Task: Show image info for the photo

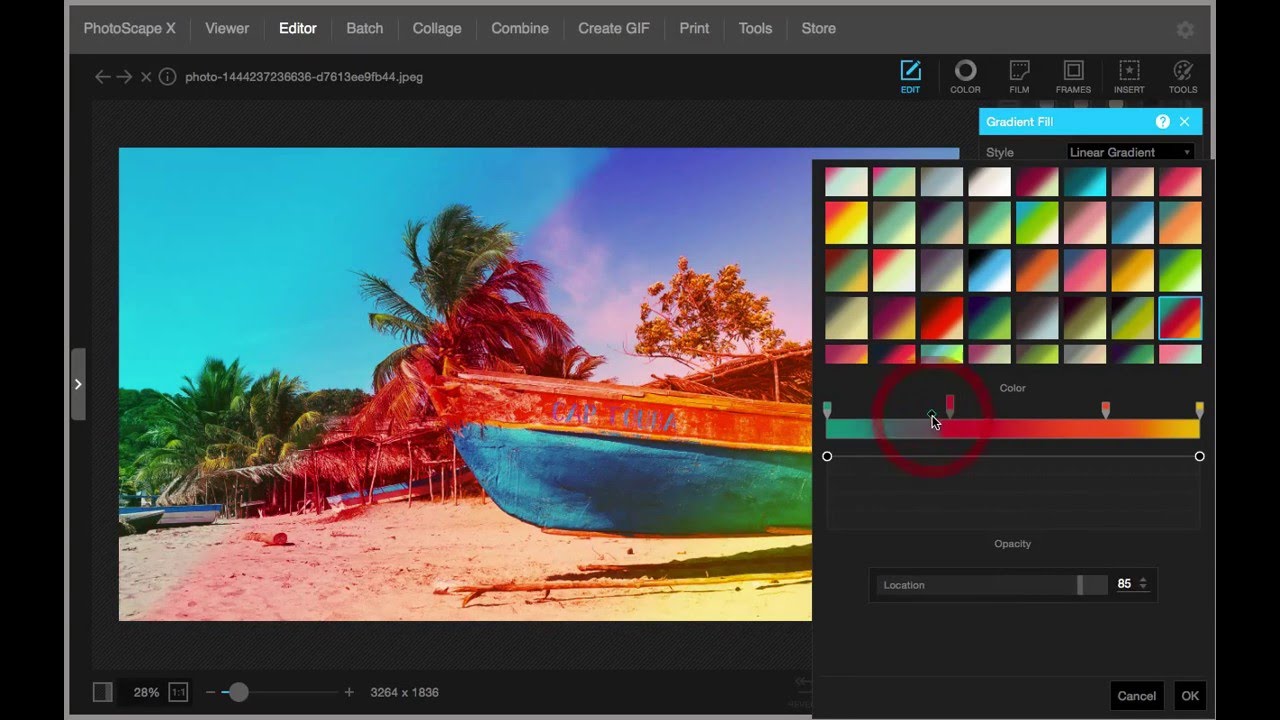Action: coord(168,77)
